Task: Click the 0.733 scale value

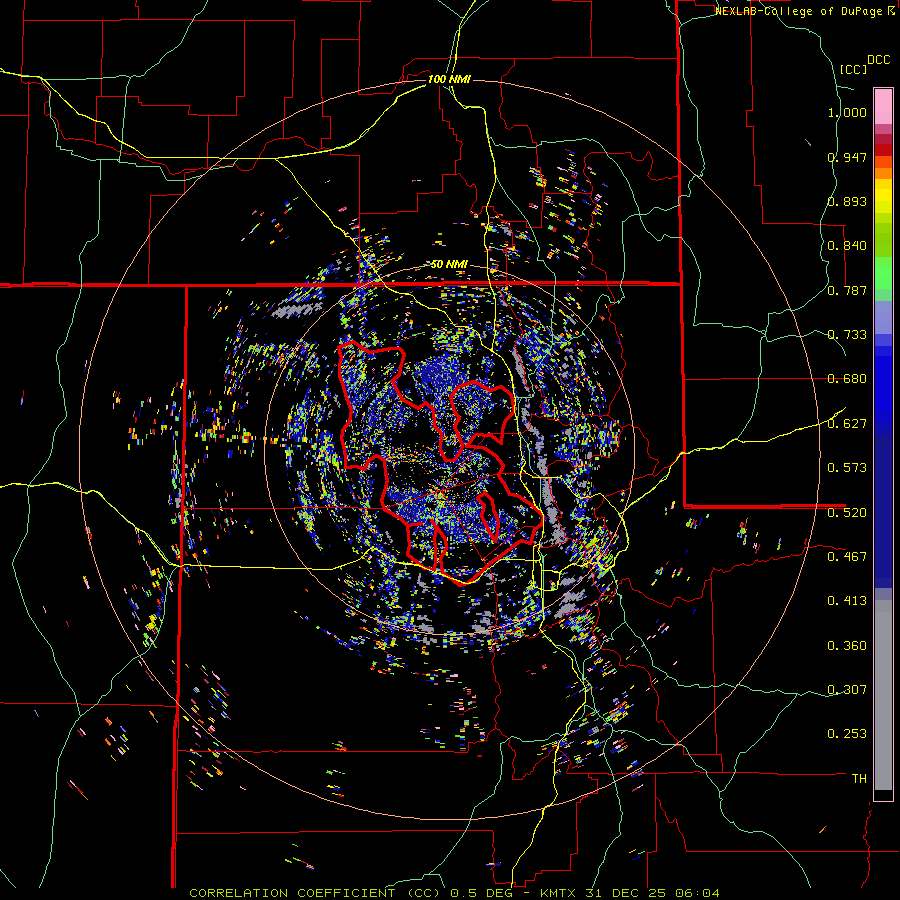Action: tap(847, 335)
